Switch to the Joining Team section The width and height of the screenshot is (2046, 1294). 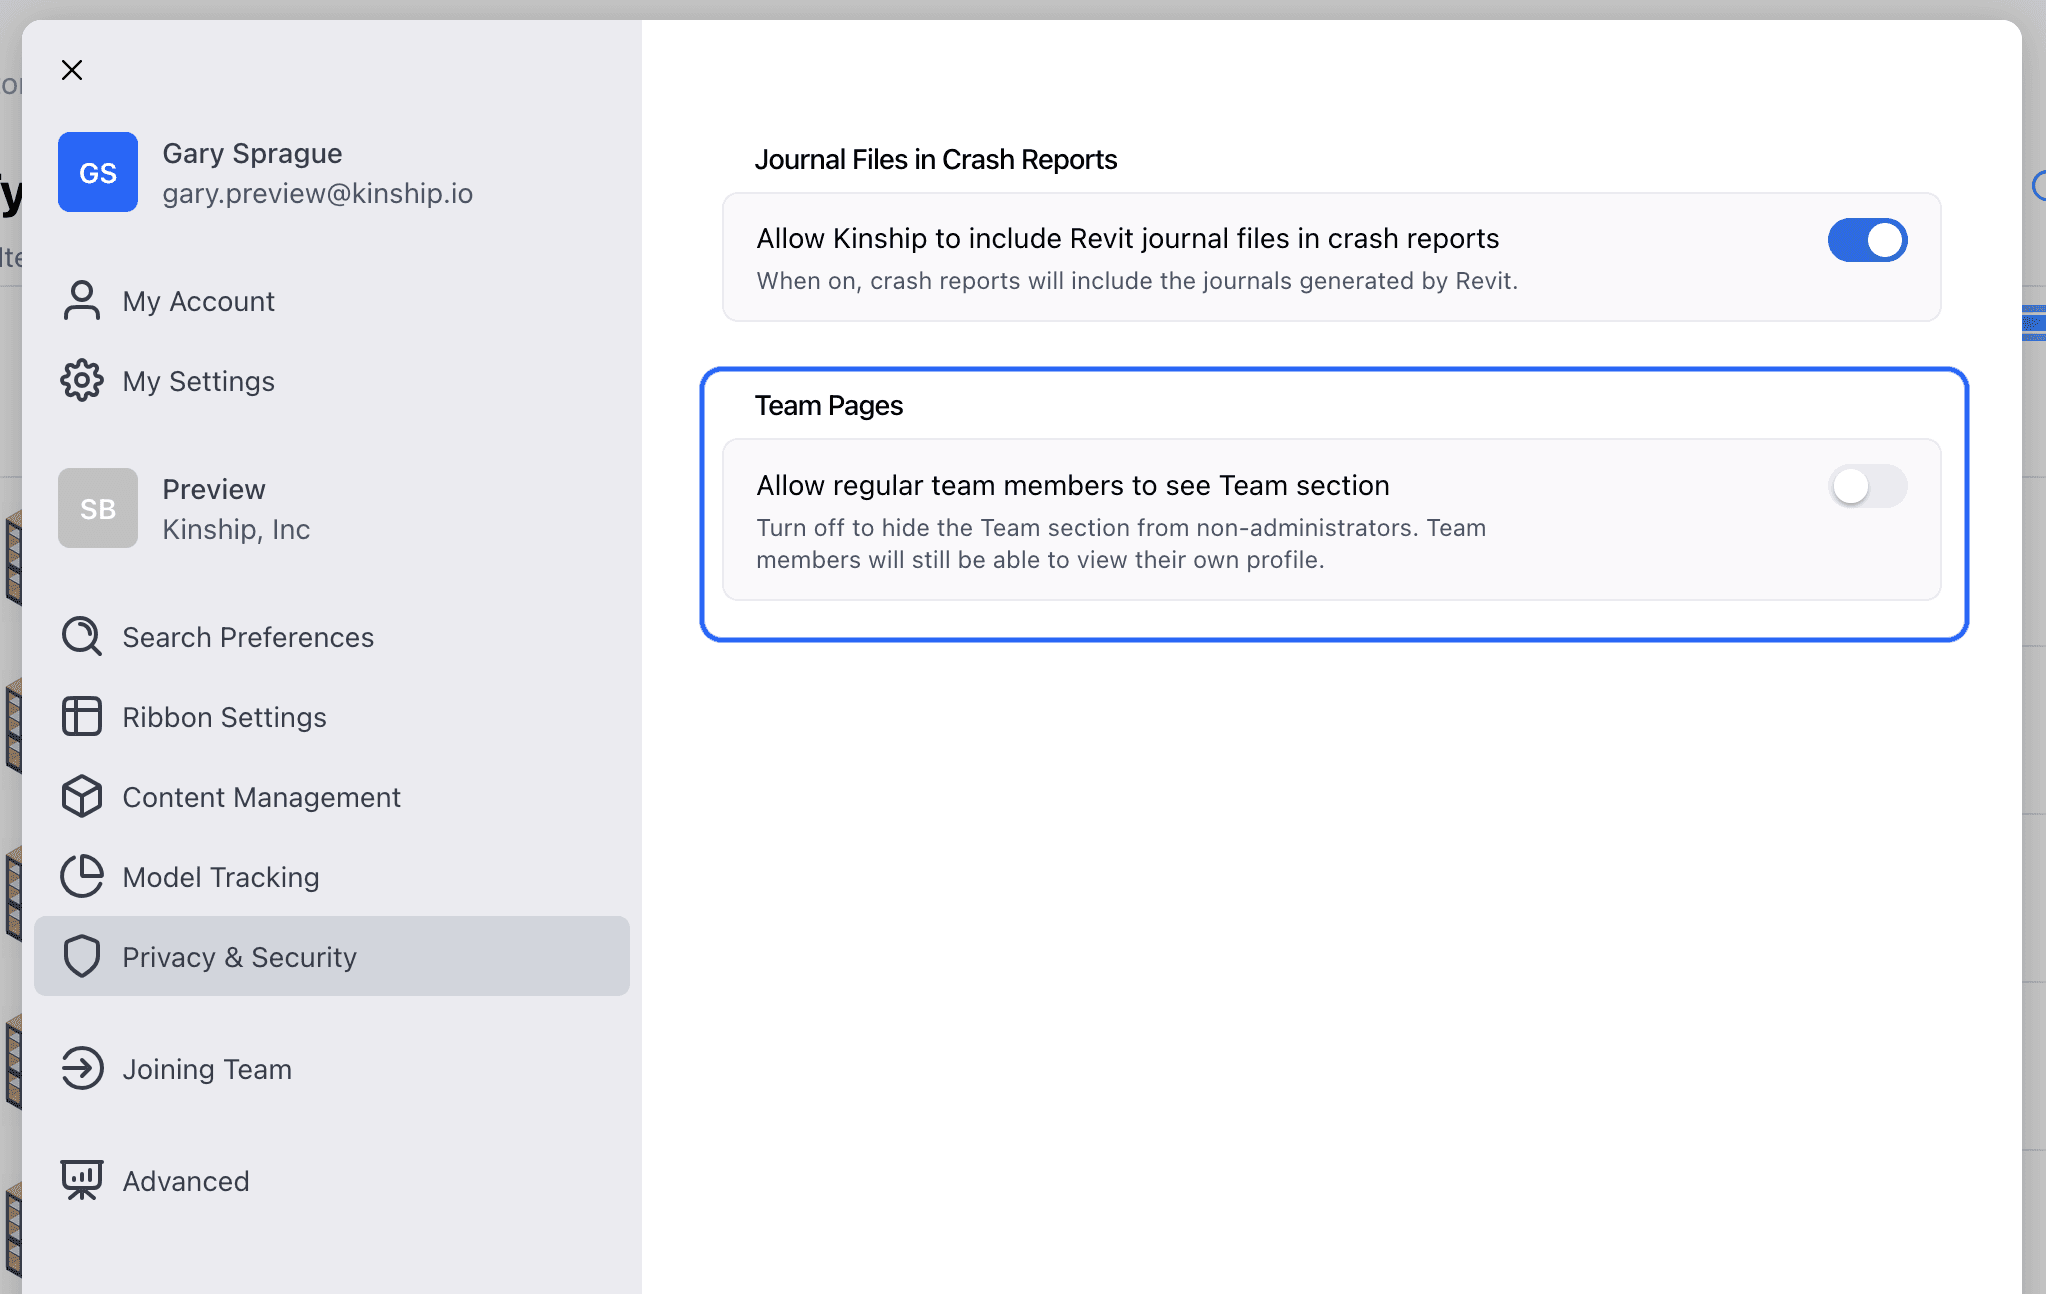[x=207, y=1068]
